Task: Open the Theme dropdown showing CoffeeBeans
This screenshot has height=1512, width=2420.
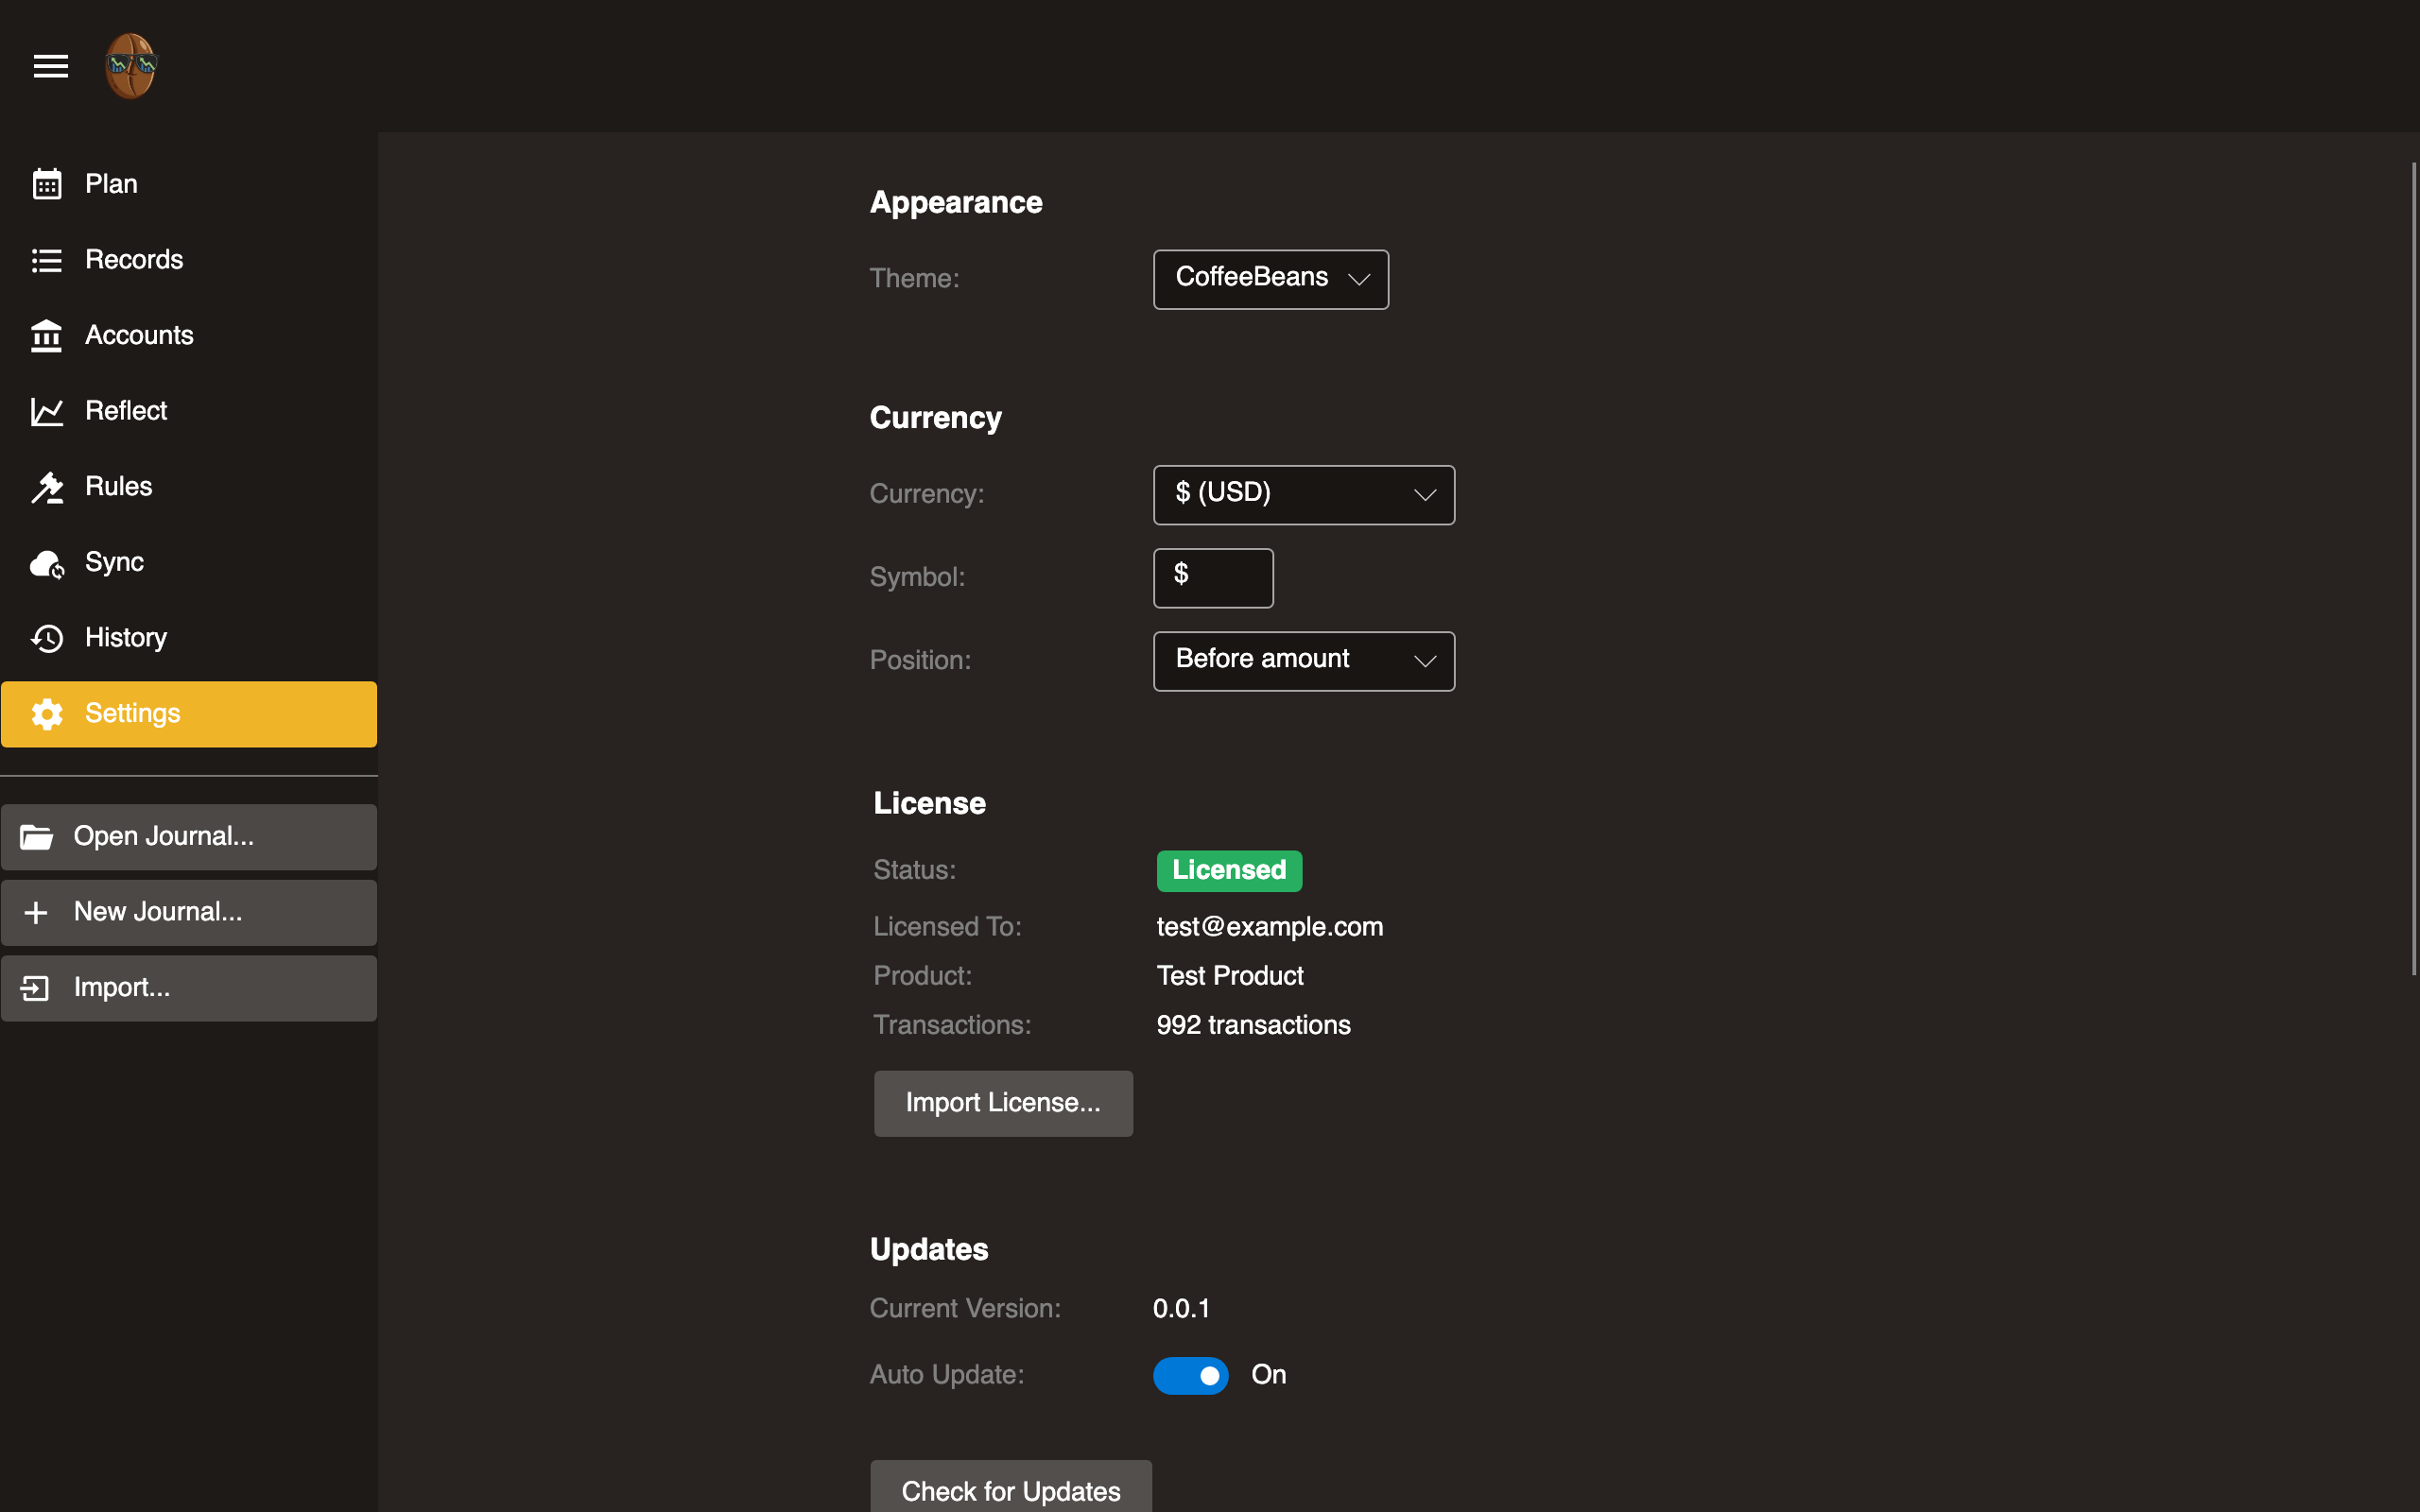Action: 1270,279
